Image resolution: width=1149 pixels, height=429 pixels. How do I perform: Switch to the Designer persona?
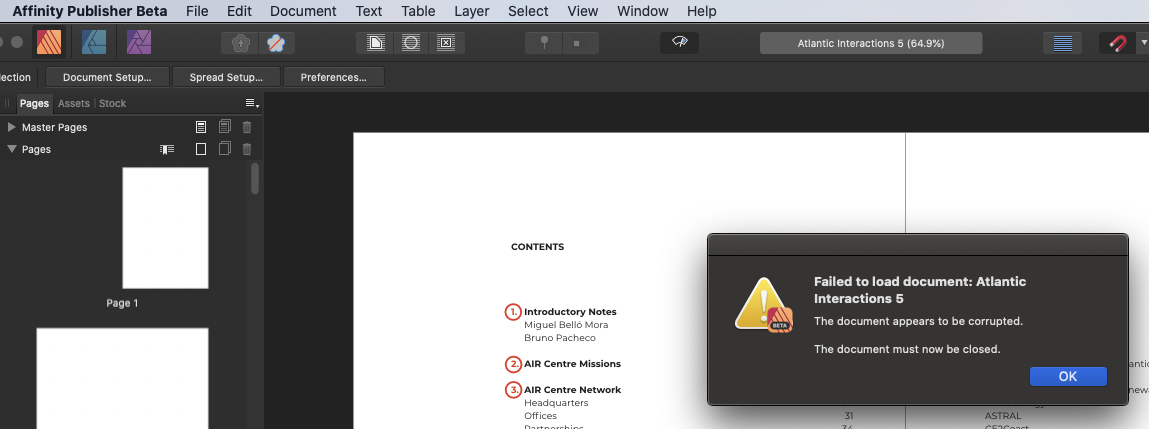click(x=94, y=43)
